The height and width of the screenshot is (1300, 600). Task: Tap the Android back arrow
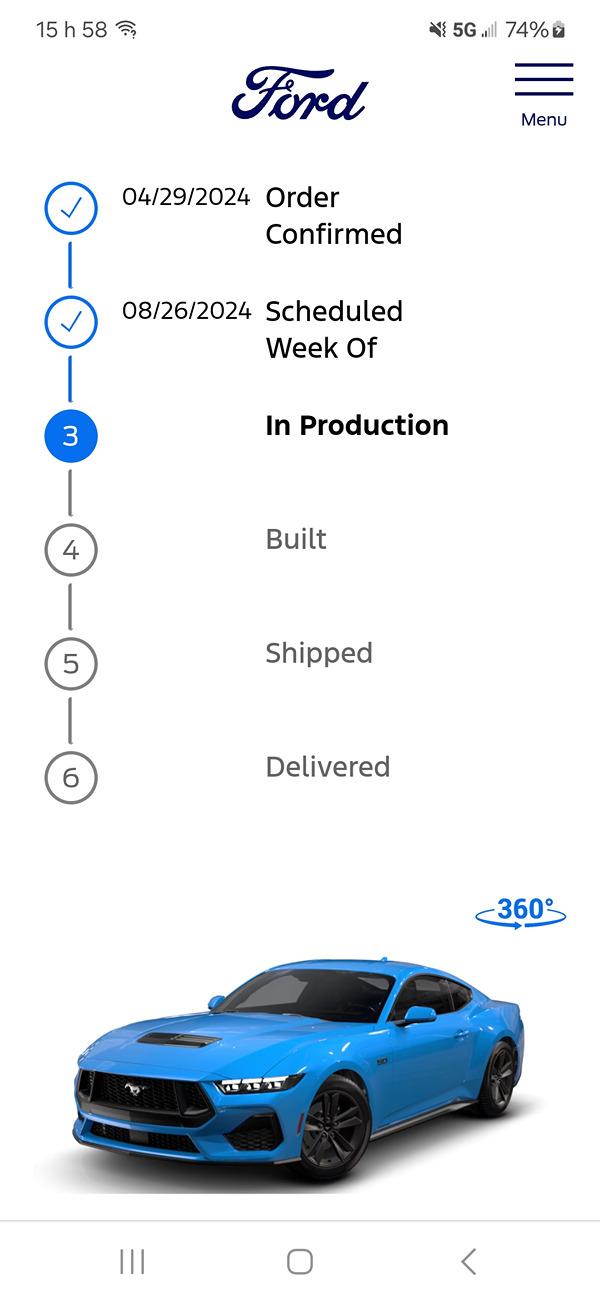468,1261
